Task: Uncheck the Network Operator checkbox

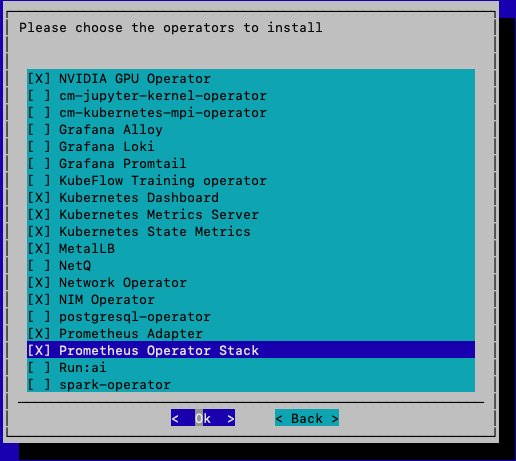Action: [39, 283]
